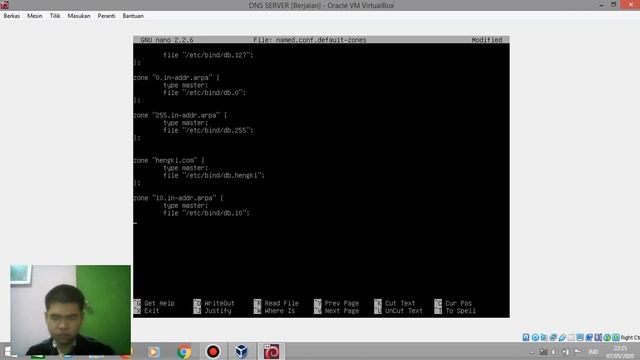Click the line file "/etc/bind/db.127"

[208, 55]
